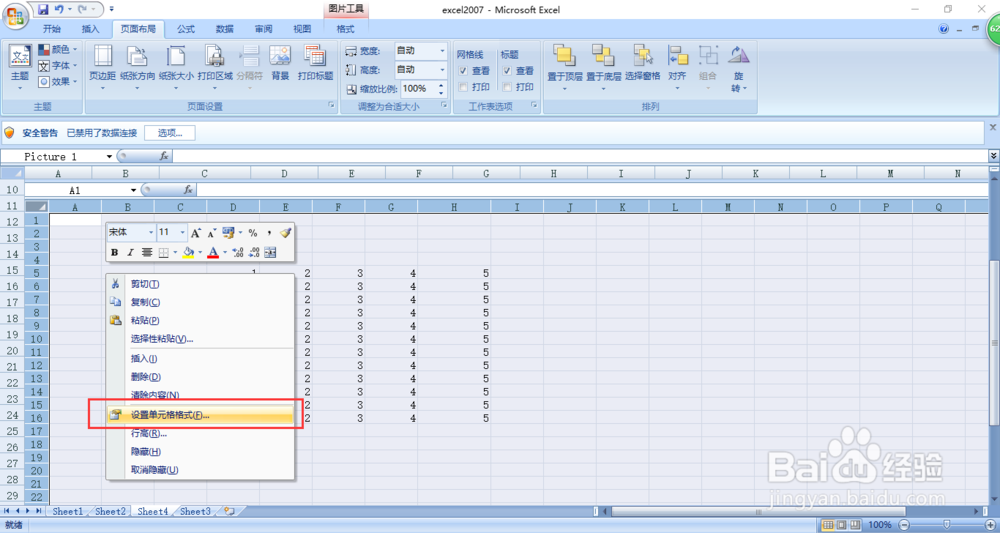Image resolution: width=1000 pixels, height=533 pixels.
Task: Click the main formula bar input field
Action: pos(580,156)
